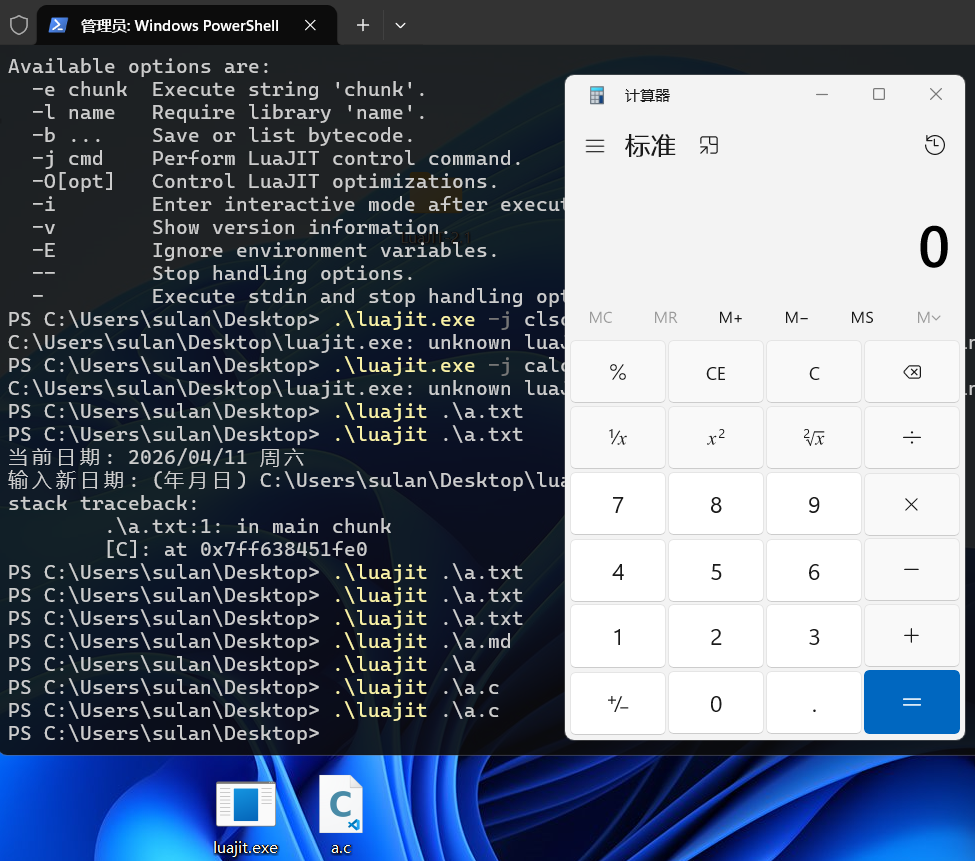Open the calculator hamburger navigation menu

click(595, 146)
